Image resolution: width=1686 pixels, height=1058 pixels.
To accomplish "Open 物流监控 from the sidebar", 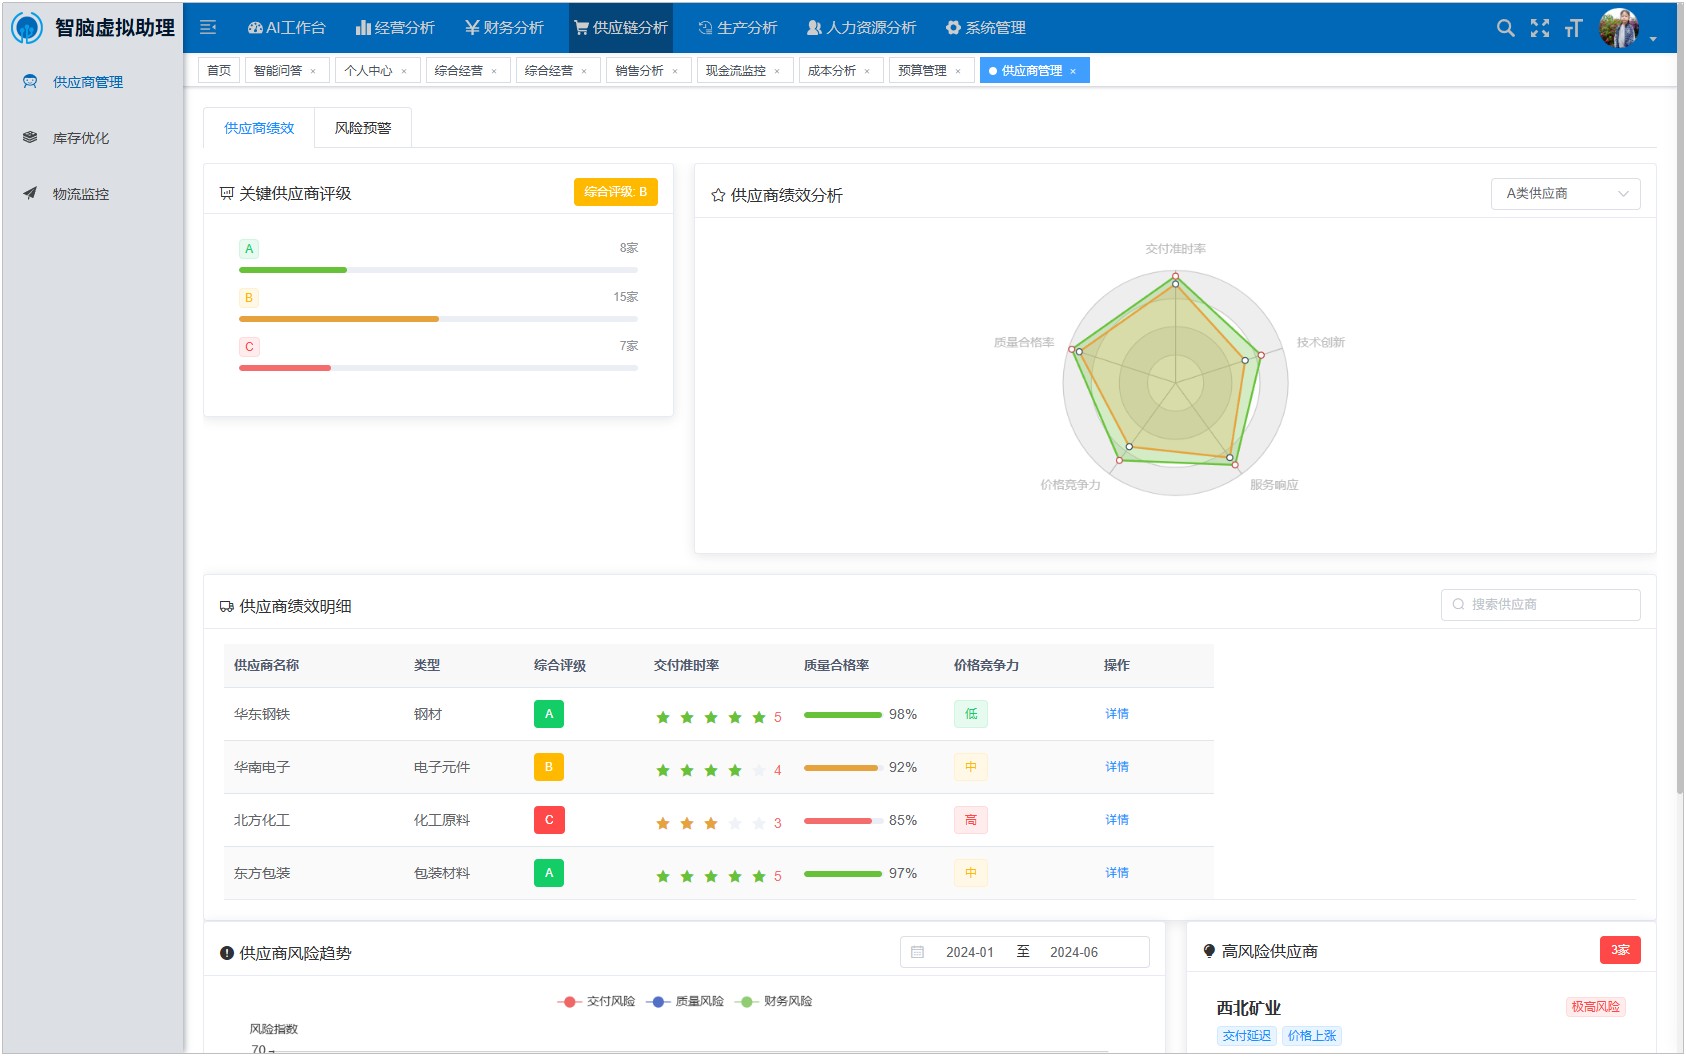I will (x=81, y=194).
